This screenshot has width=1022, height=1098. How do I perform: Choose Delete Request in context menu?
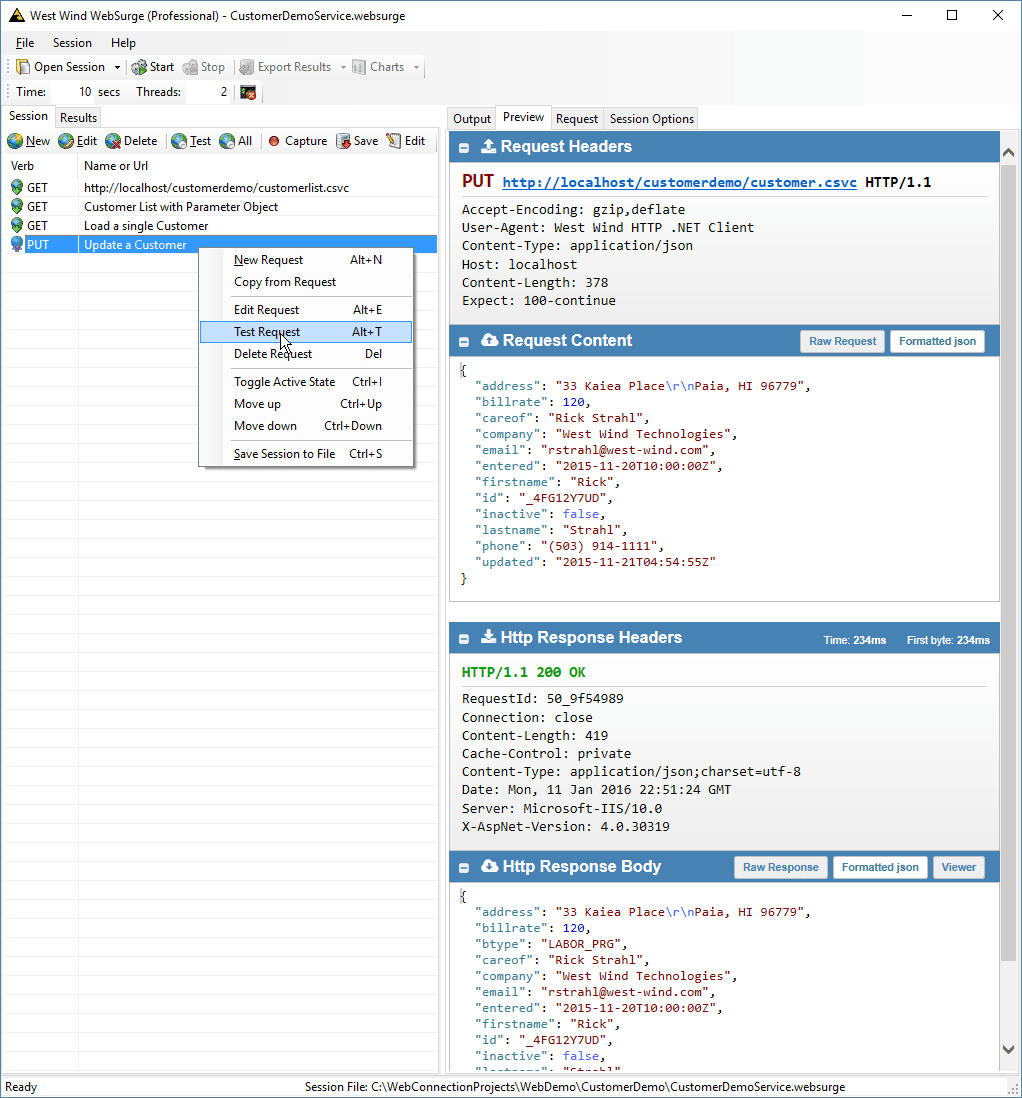pos(306,354)
